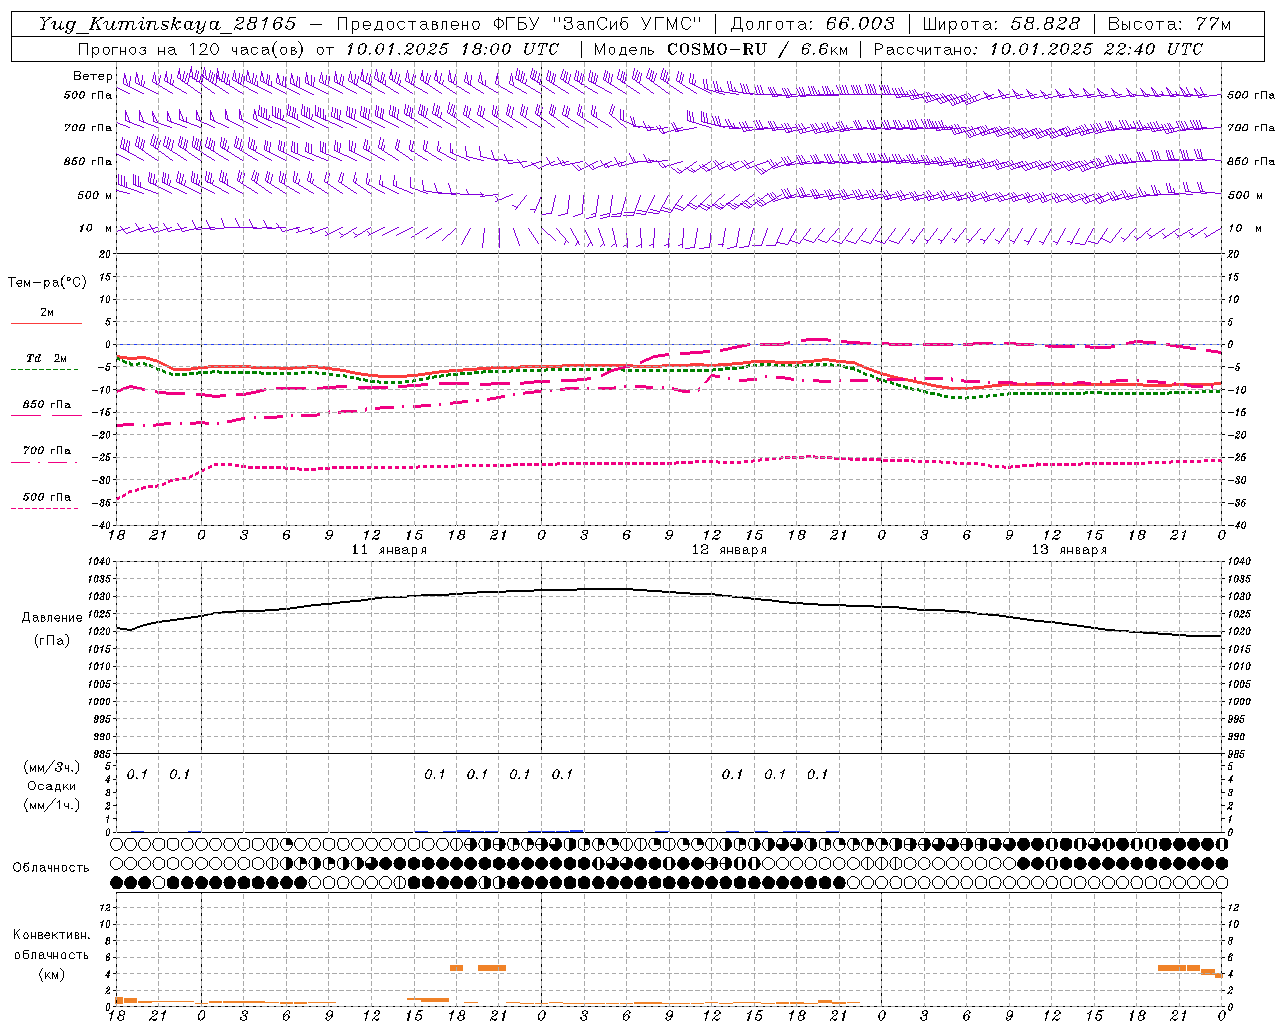Image resolution: width=1280 pixels, height=1024 pixels.
Task: Click the Конвективн. label of convective cloud panel
Action: click(x=52, y=935)
